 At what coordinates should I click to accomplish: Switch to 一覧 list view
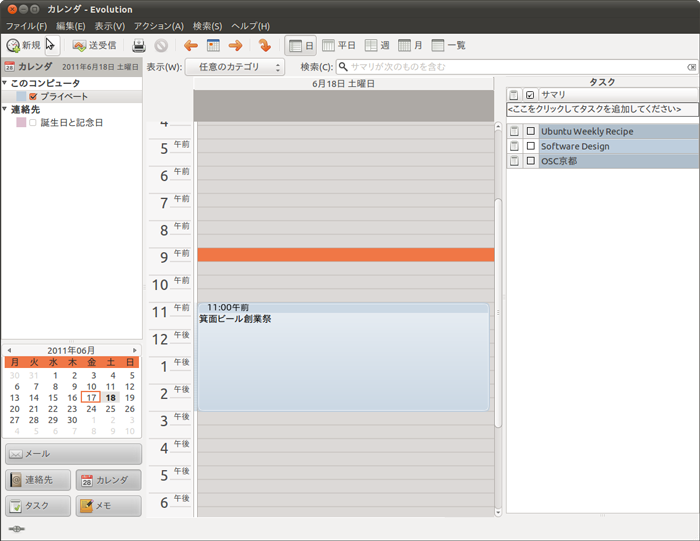(x=449, y=45)
